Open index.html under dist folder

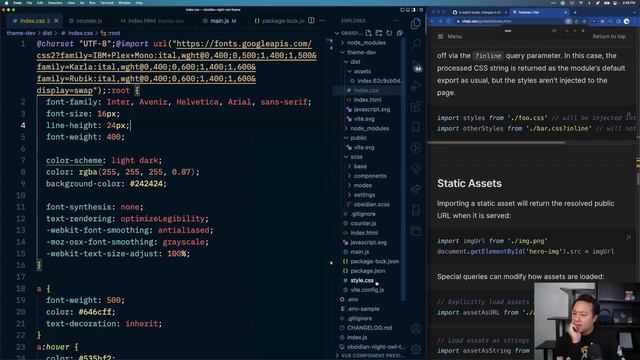367,100
